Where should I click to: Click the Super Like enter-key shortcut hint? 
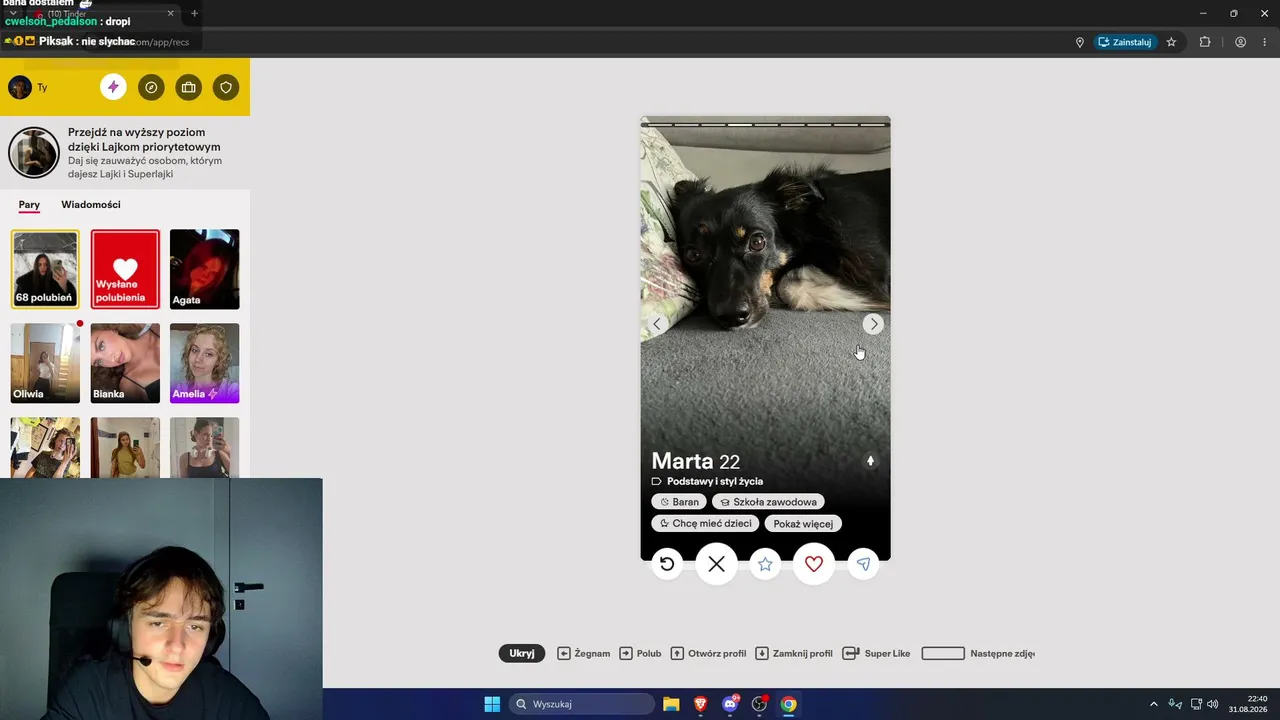pos(876,653)
